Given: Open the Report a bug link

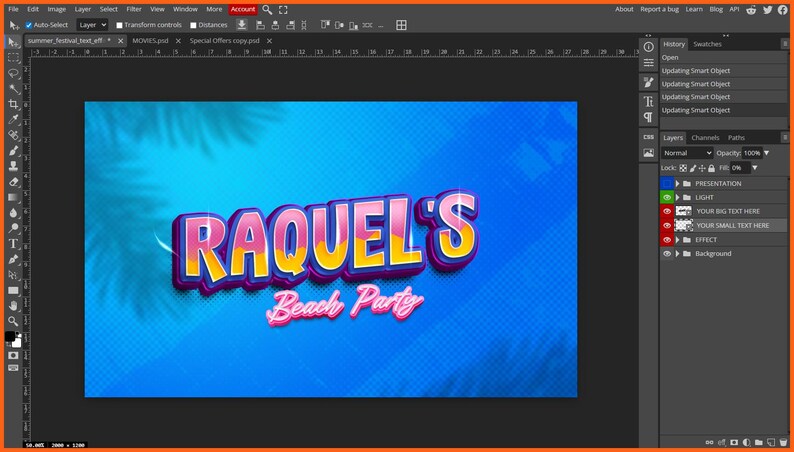Looking at the screenshot, I should (x=659, y=9).
